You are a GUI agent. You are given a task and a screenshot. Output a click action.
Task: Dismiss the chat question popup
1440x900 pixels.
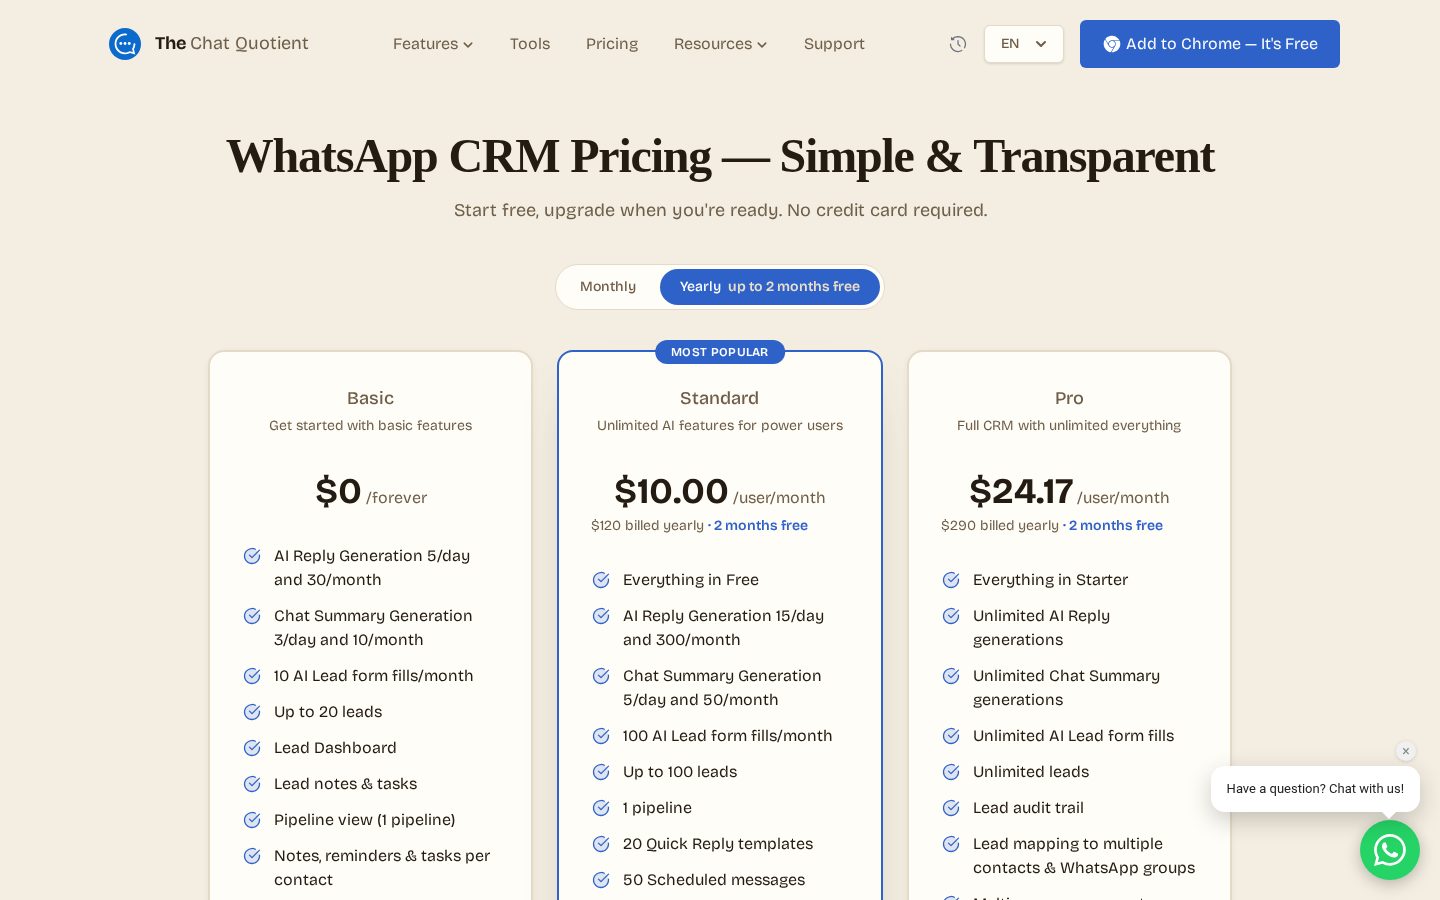1406,751
